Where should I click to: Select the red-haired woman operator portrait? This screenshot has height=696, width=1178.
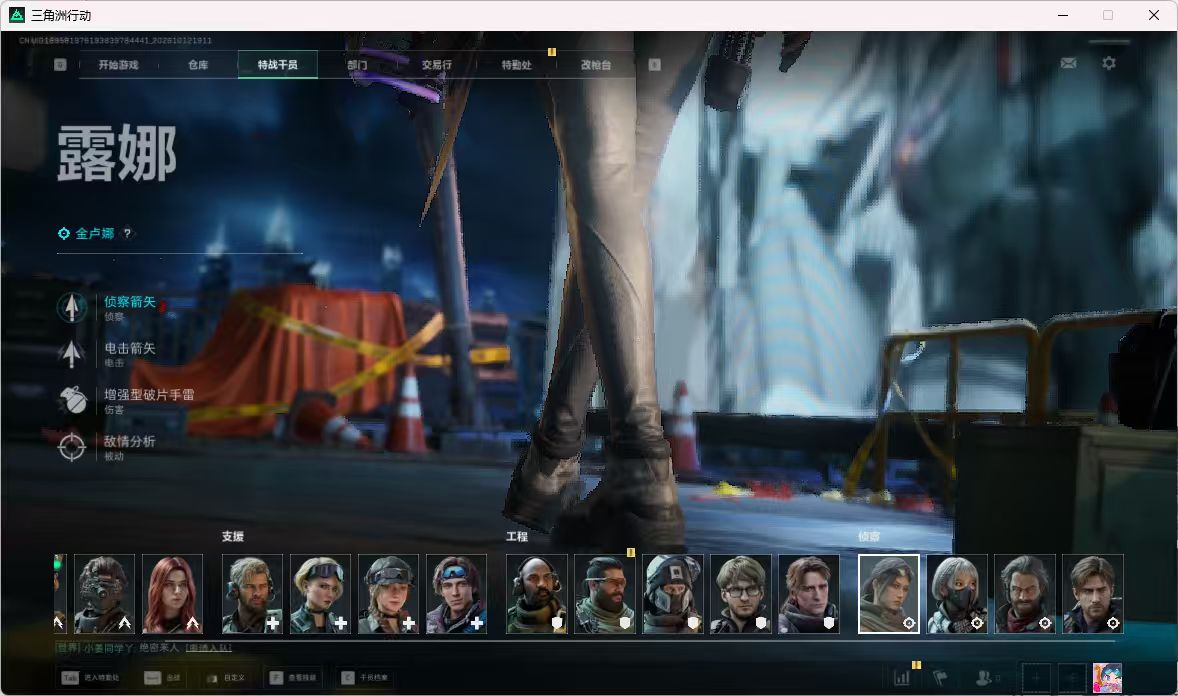coord(172,594)
